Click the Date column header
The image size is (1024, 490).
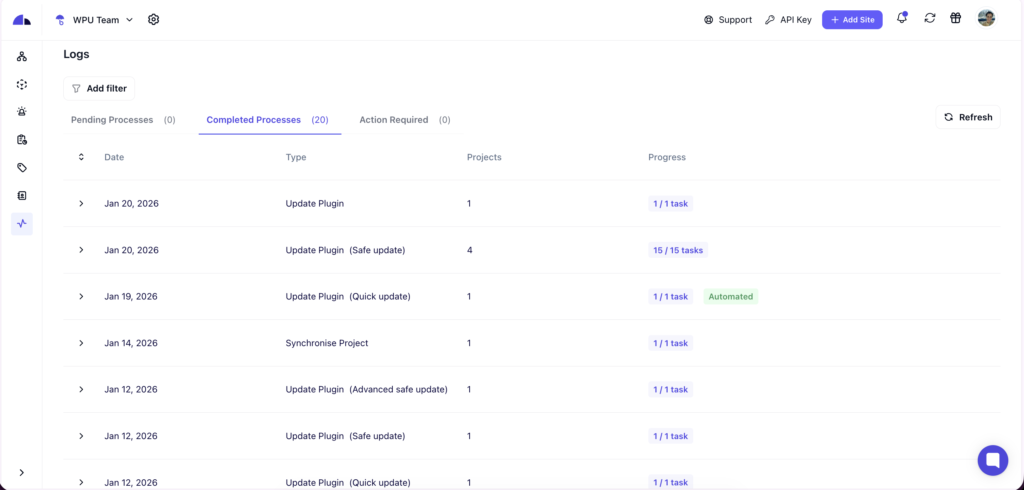point(114,157)
